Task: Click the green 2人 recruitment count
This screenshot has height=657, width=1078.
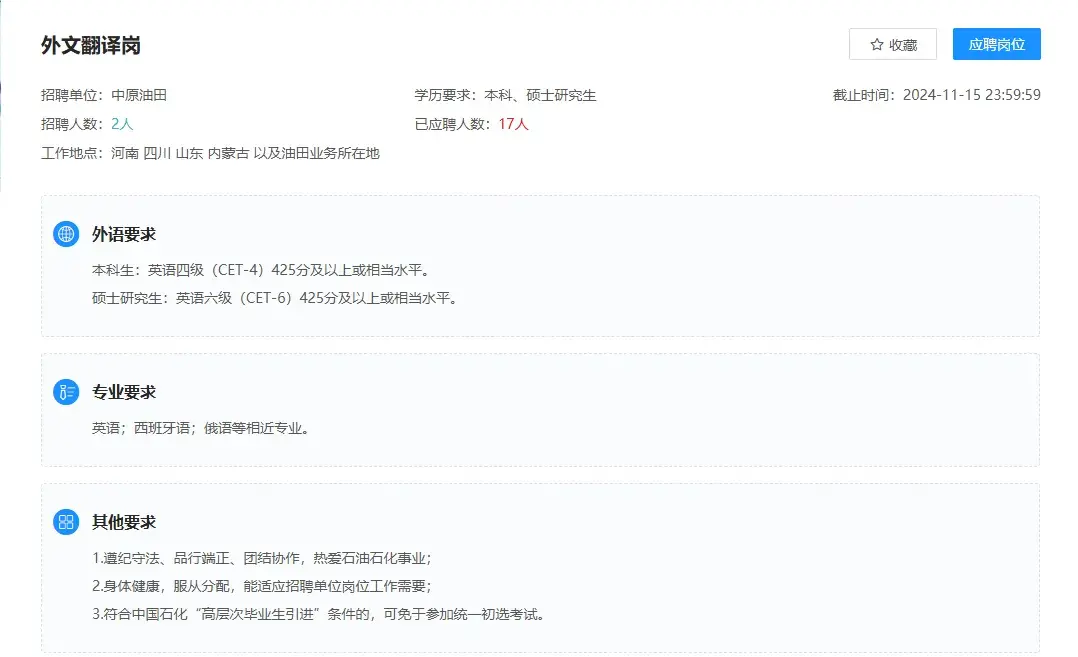Action: [122, 124]
